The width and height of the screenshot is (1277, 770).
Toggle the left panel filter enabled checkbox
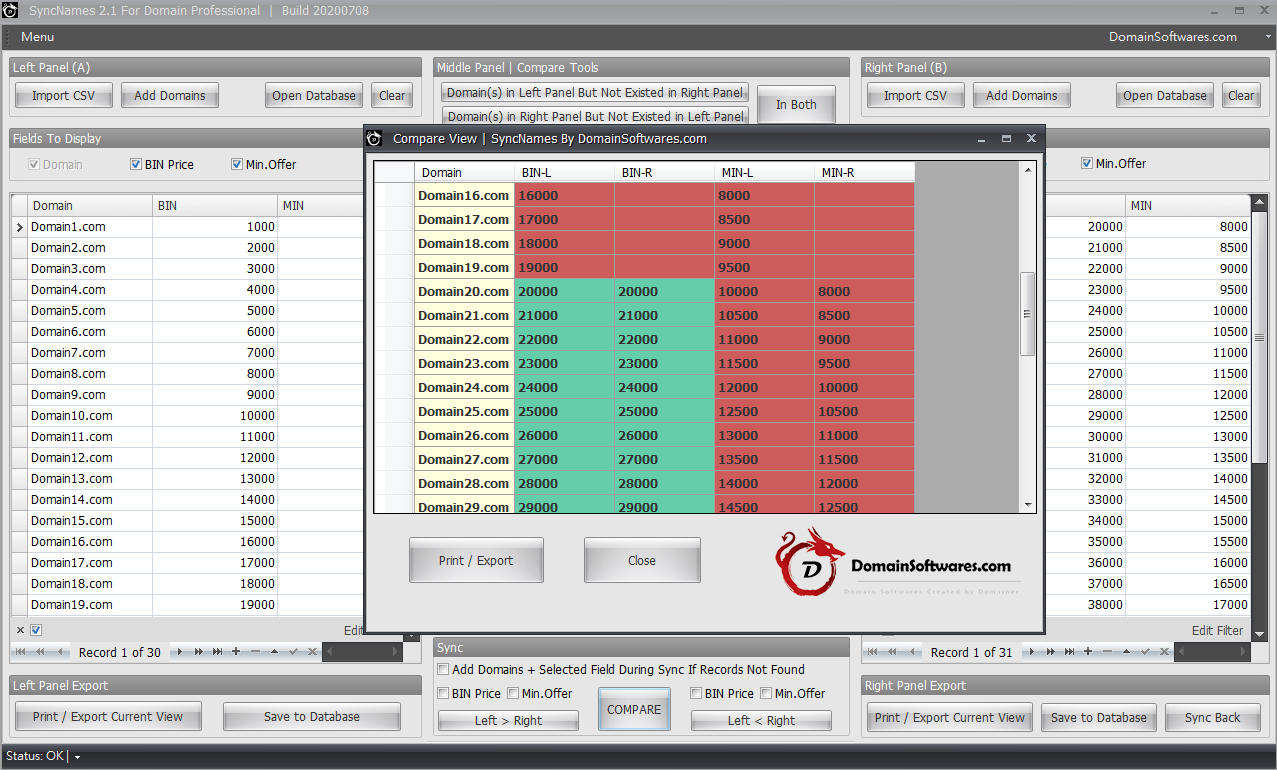point(36,630)
